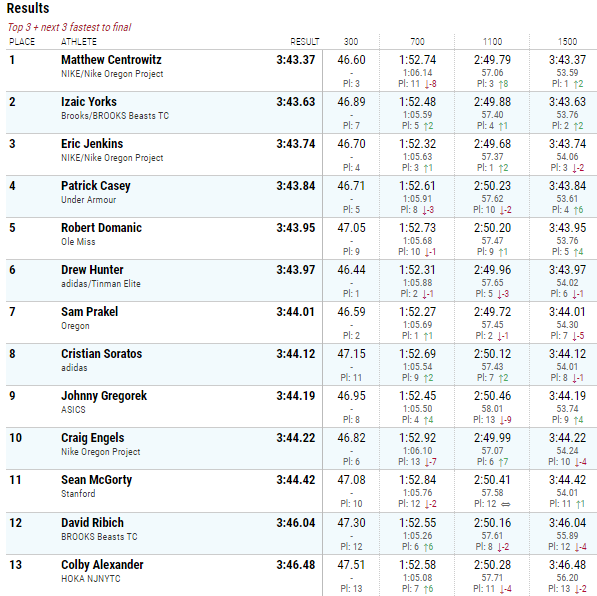Viewport: 597px width, 596px height.
Task: Click green up arrow in Centrowitz 1500 split
Action: (x=576, y=84)
